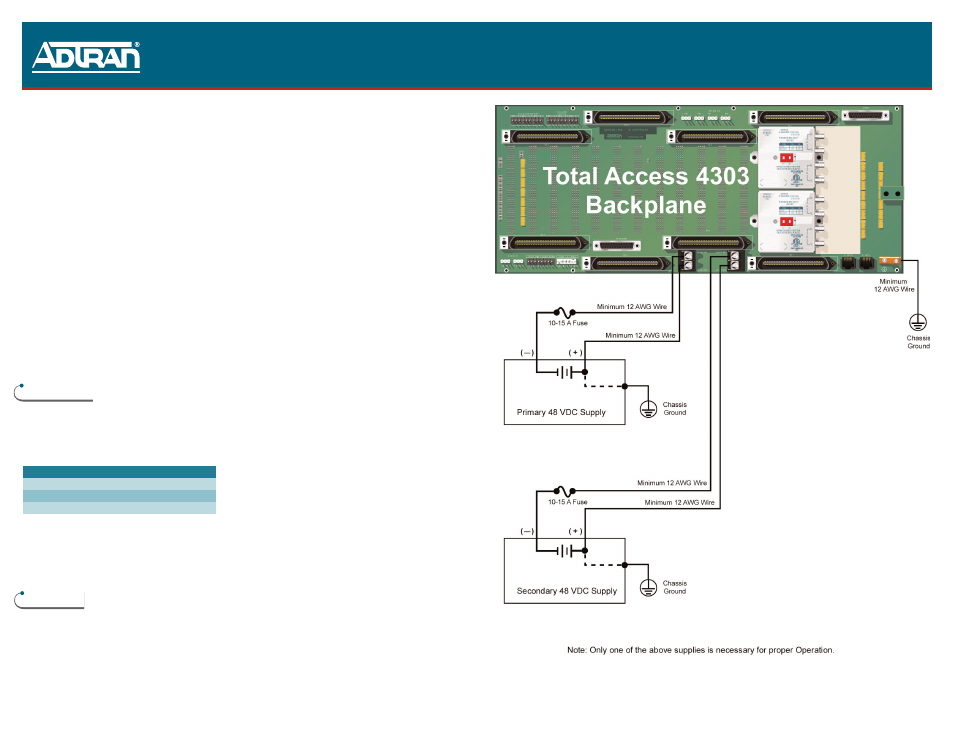Click the two-line "Minimum 12 AWG Wire" label under the ground lug
This screenshot has height=737, width=954.
[894, 285]
